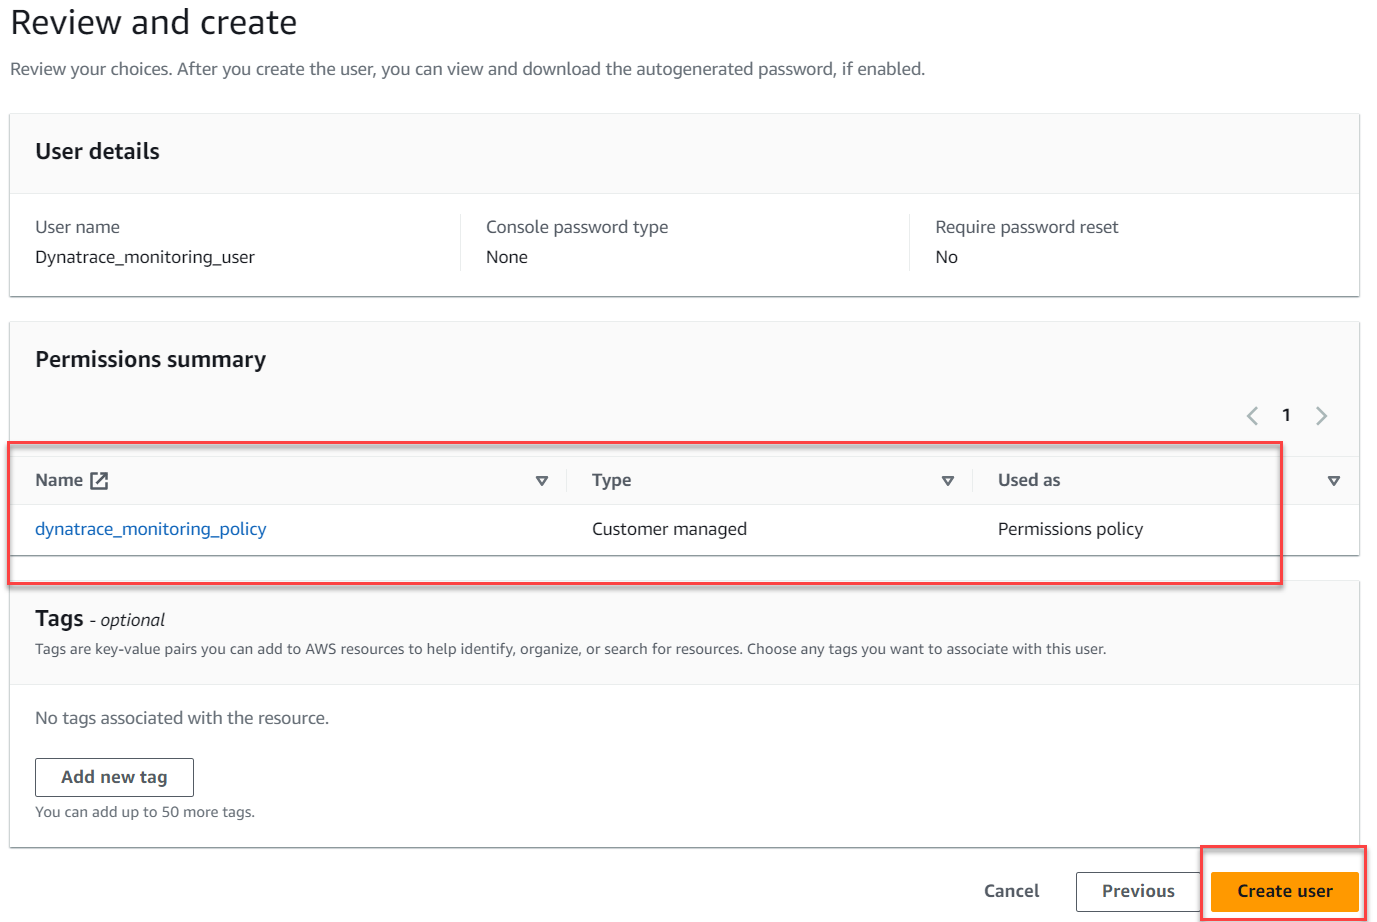Viewport: 1377px width, 922px height.
Task: Open the Type column sort triangle
Action: pyautogui.click(x=948, y=481)
